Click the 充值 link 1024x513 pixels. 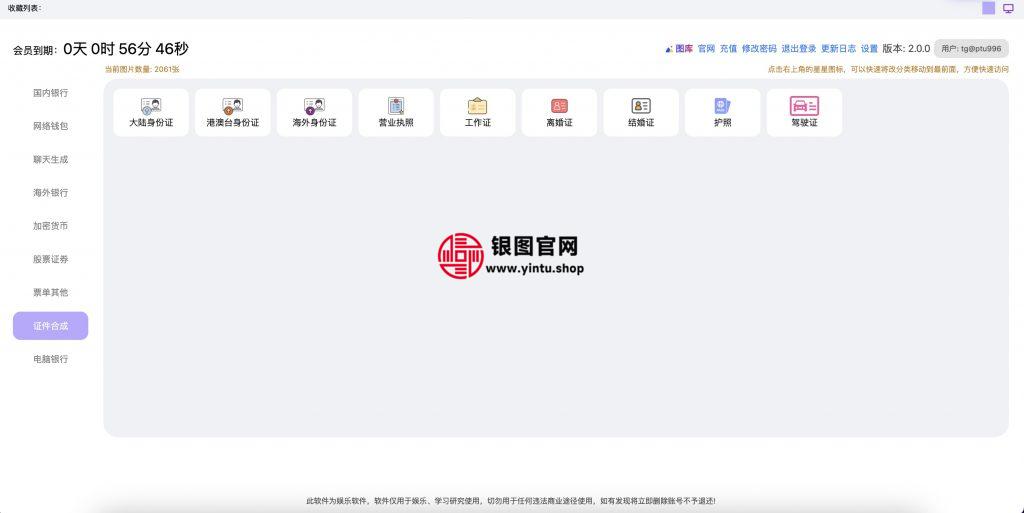(728, 49)
